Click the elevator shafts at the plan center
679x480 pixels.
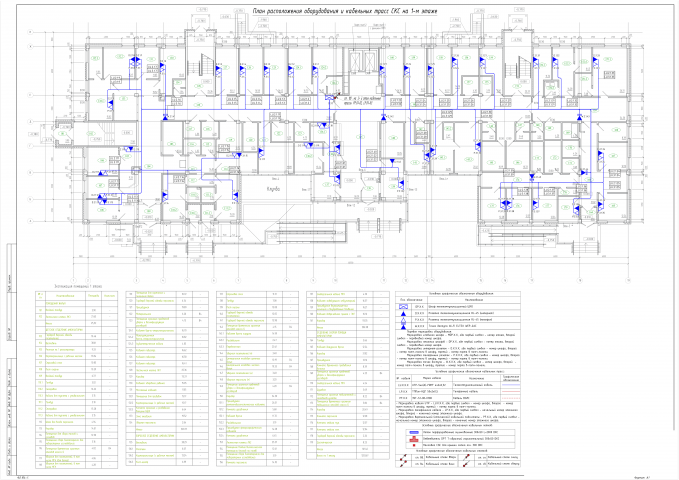364,62
